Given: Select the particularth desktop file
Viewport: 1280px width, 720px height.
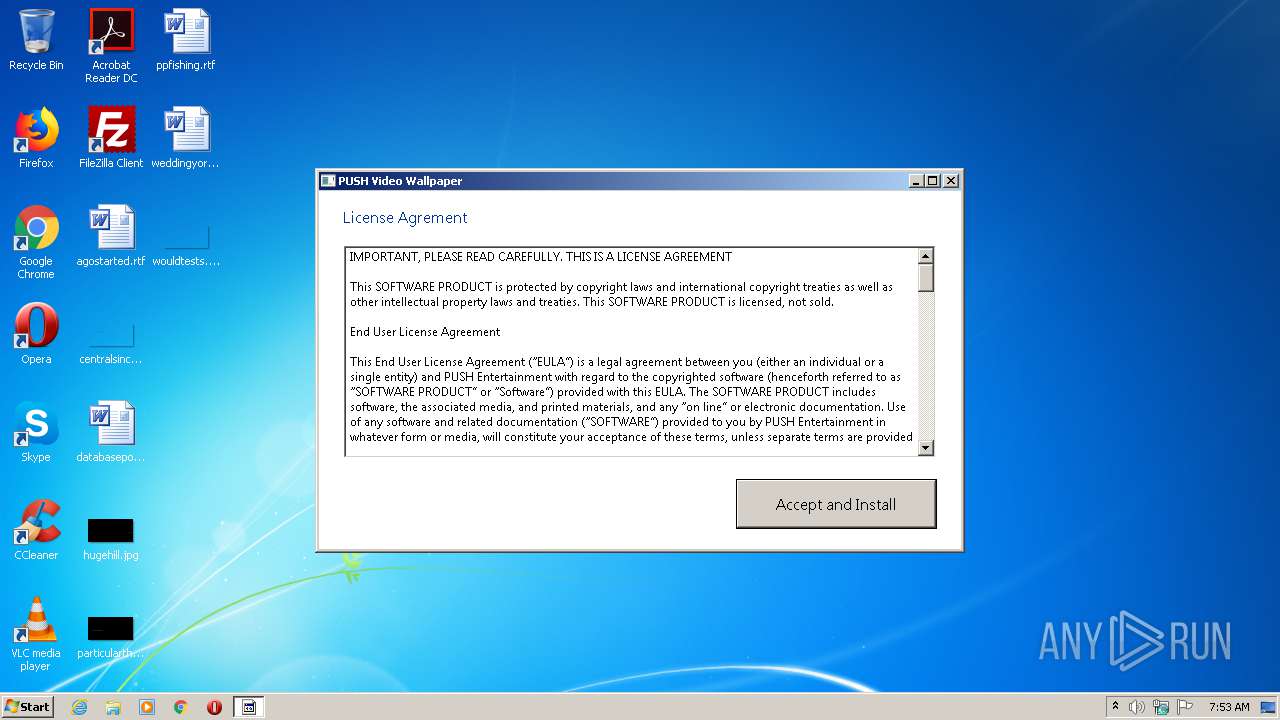Looking at the screenshot, I should [111, 636].
